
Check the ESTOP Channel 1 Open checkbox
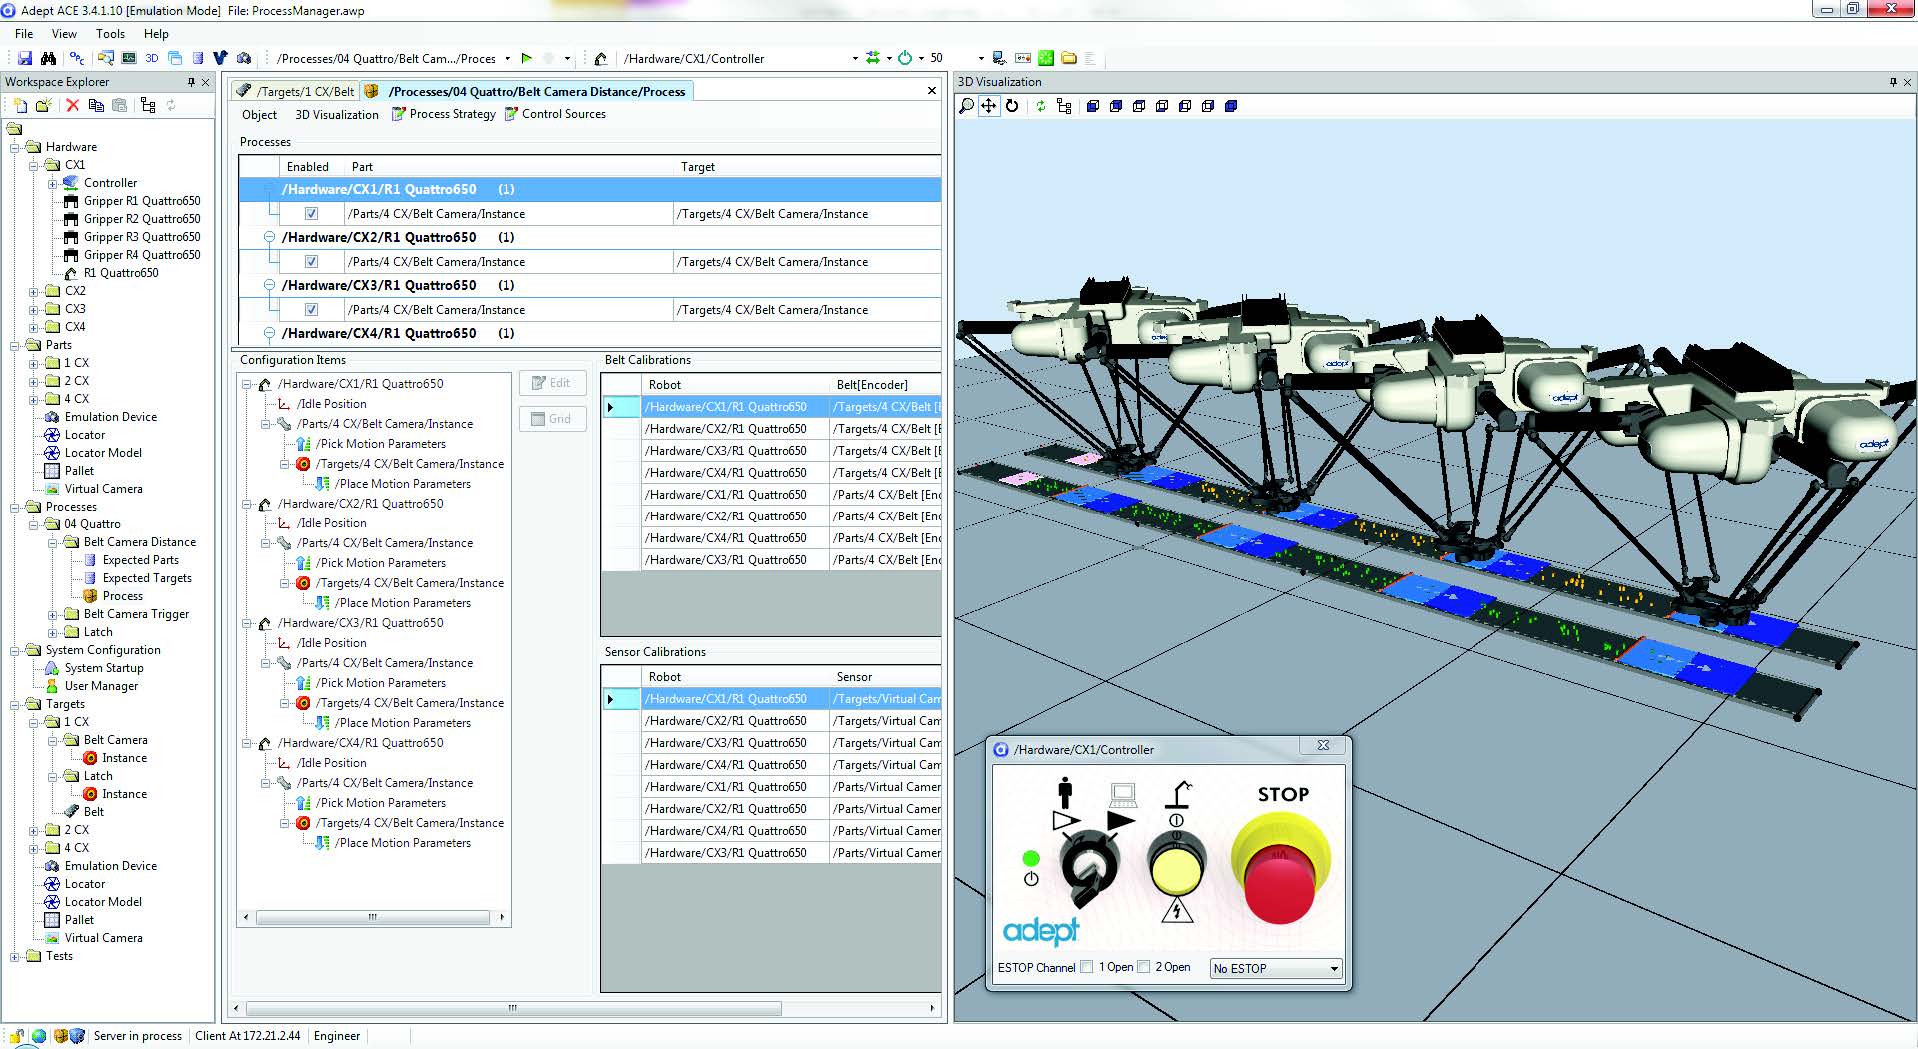pyautogui.click(x=1087, y=967)
